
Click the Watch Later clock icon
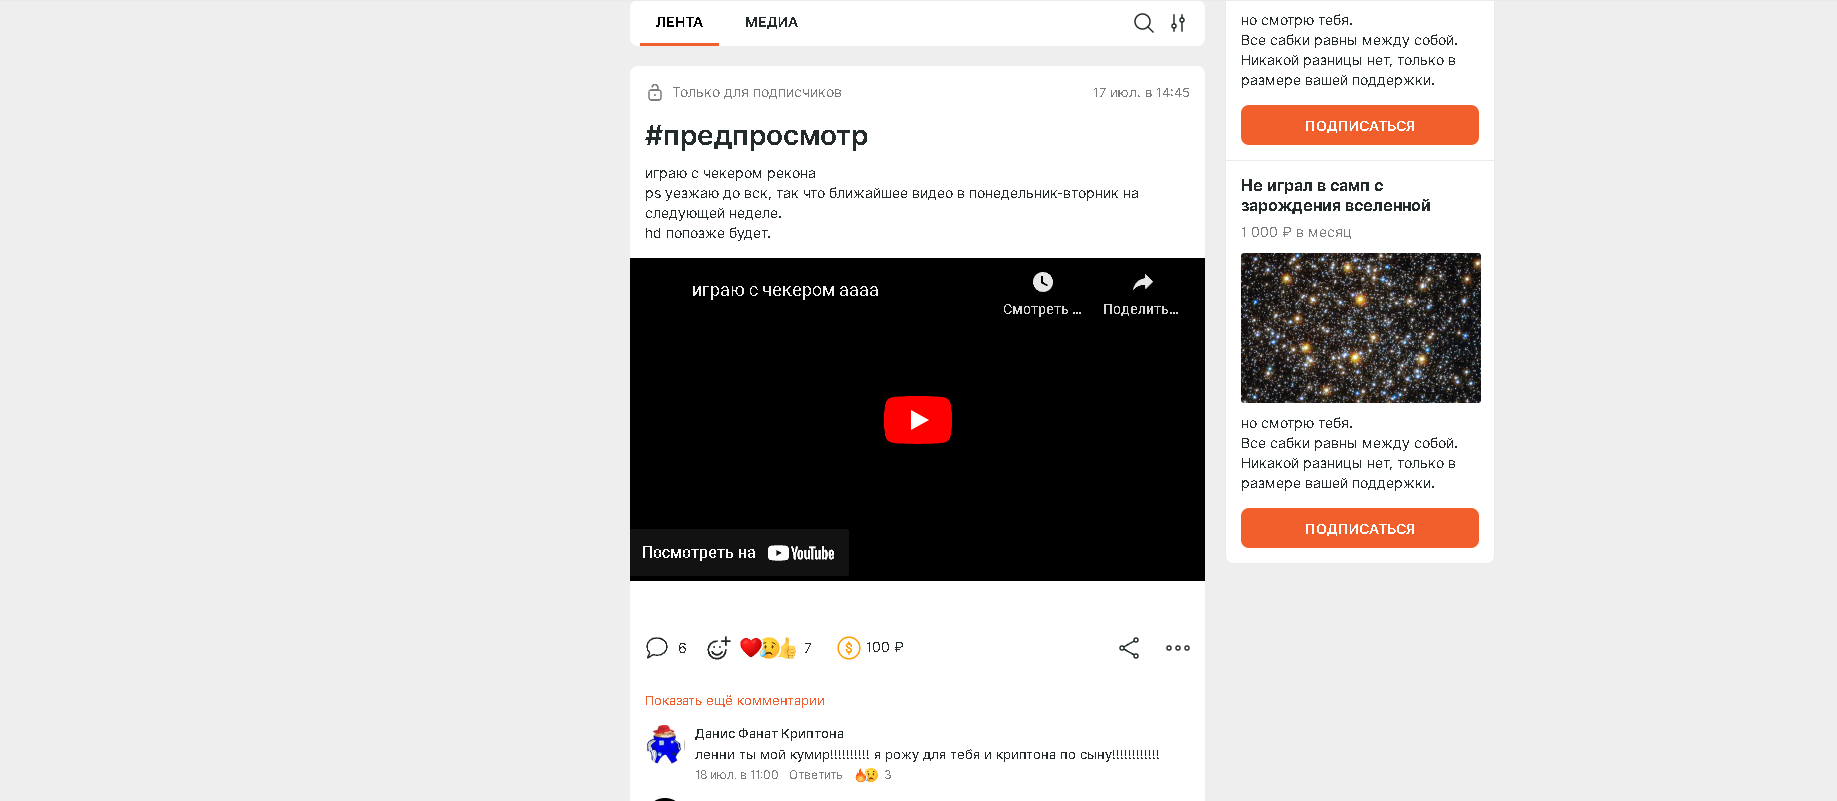click(1042, 282)
